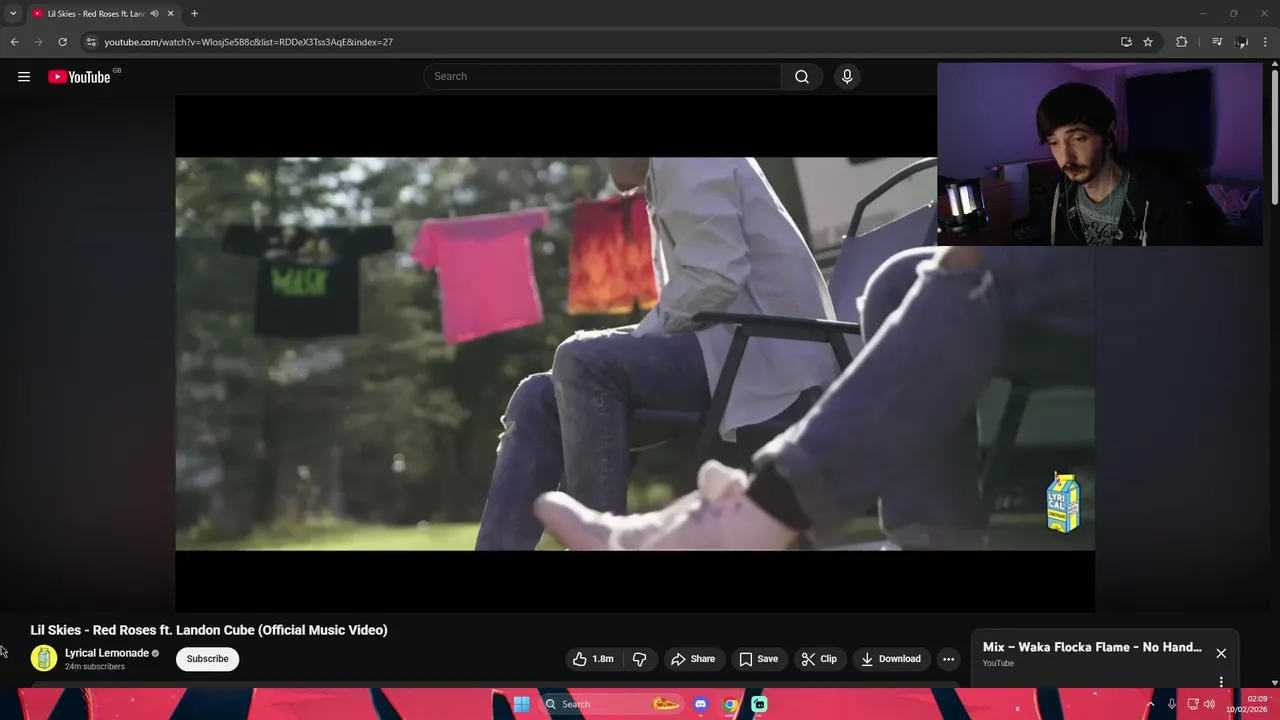This screenshot has width=1280, height=720.
Task: Open the teal app icon in taskbar
Action: pyautogui.click(x=759, y=704)
